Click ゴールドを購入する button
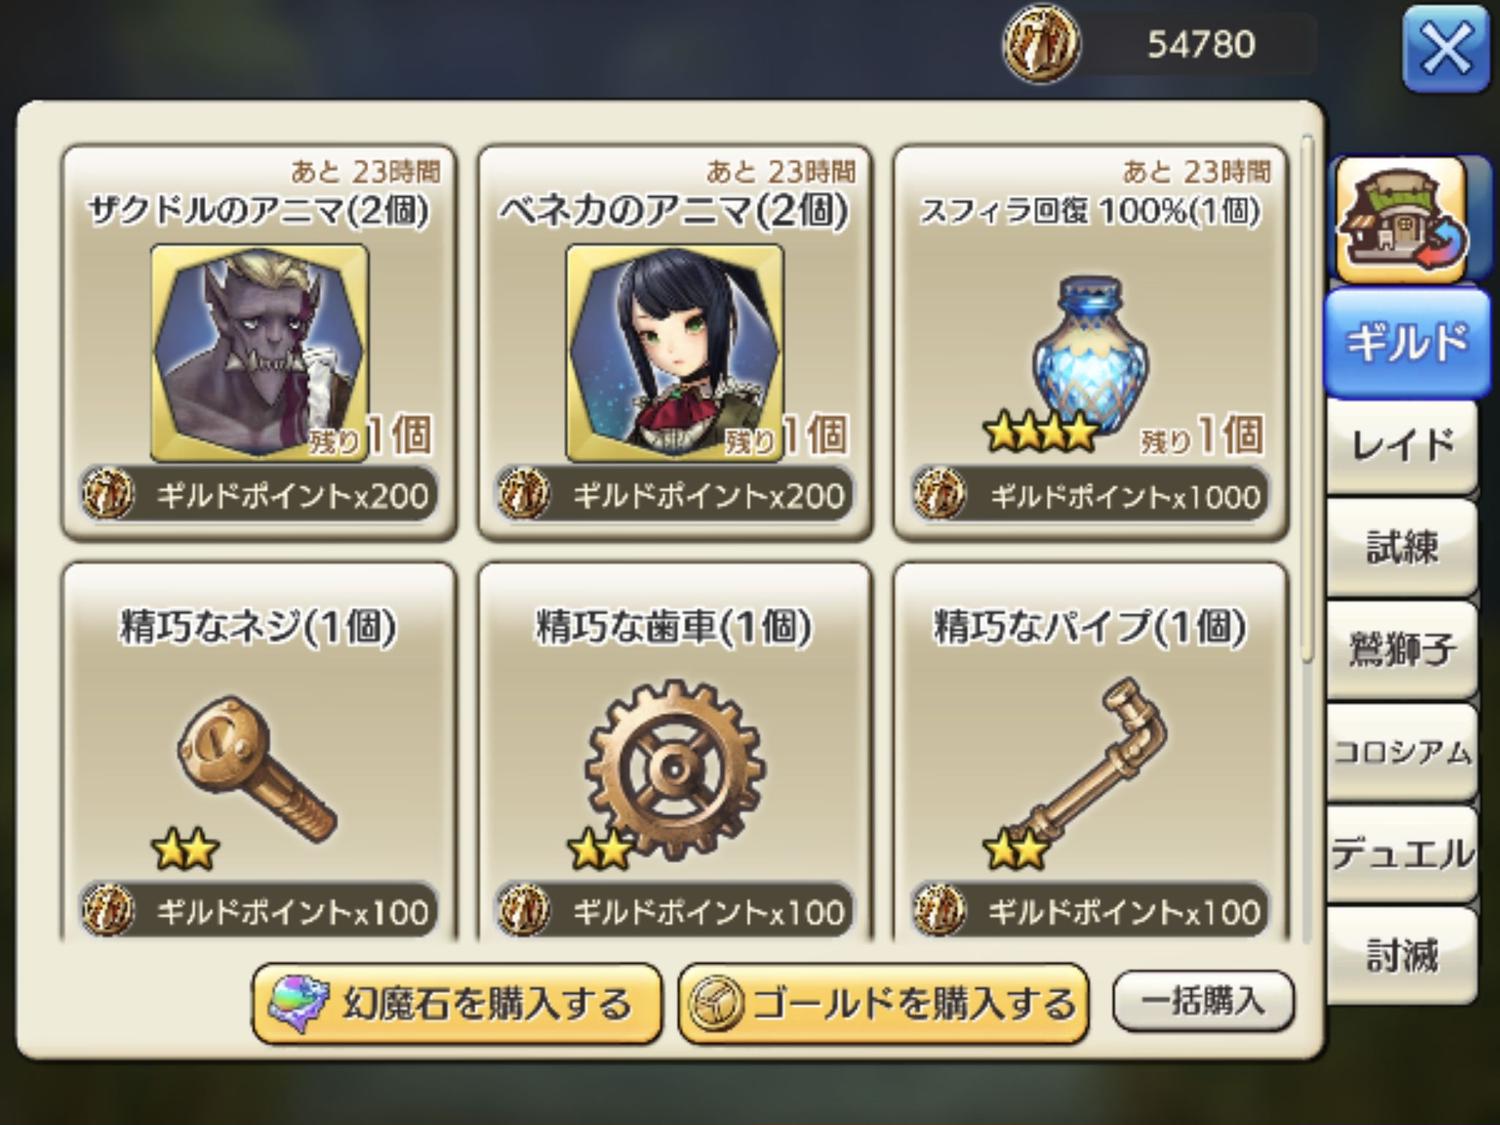1500x1125 pixels. [883, 1003]
